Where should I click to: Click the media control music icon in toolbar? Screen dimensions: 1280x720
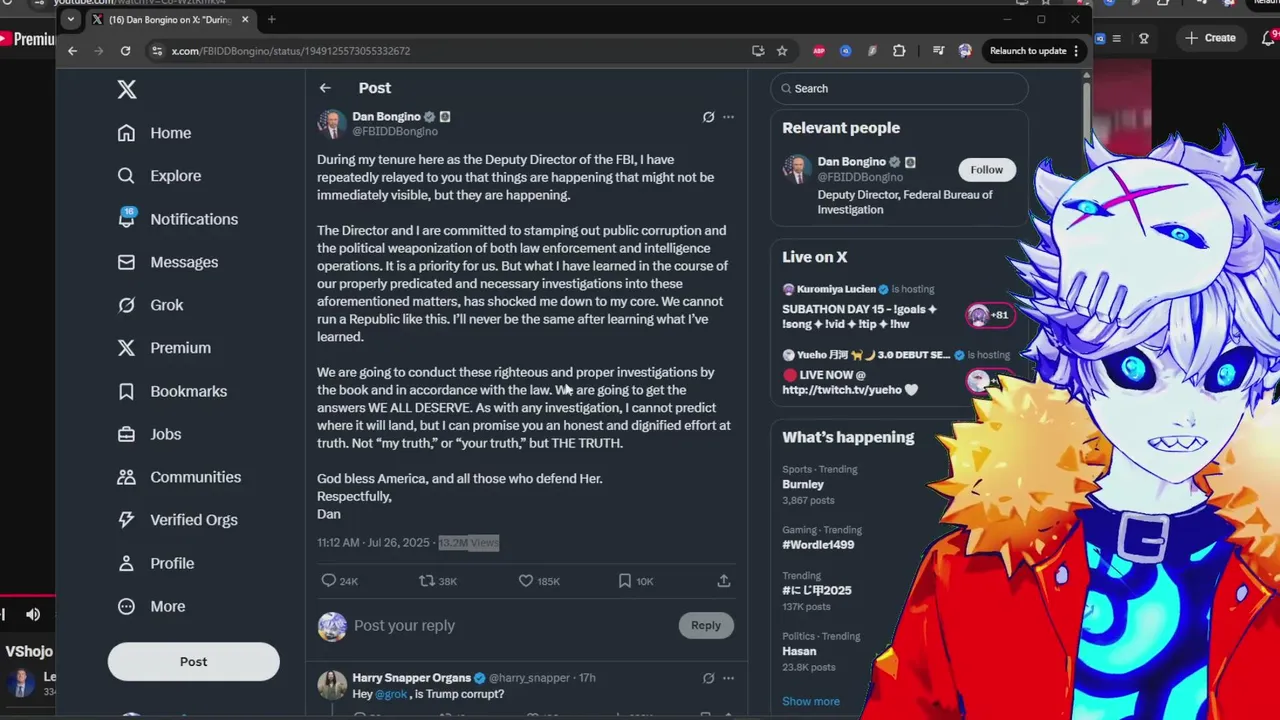(x=938, y=51)
